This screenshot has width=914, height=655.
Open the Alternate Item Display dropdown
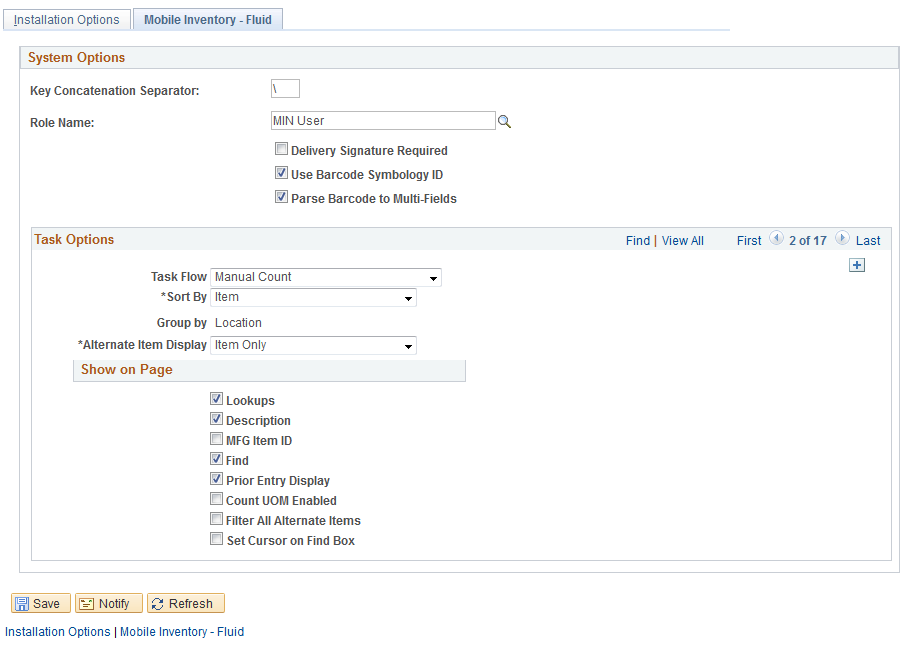[408, 345]
